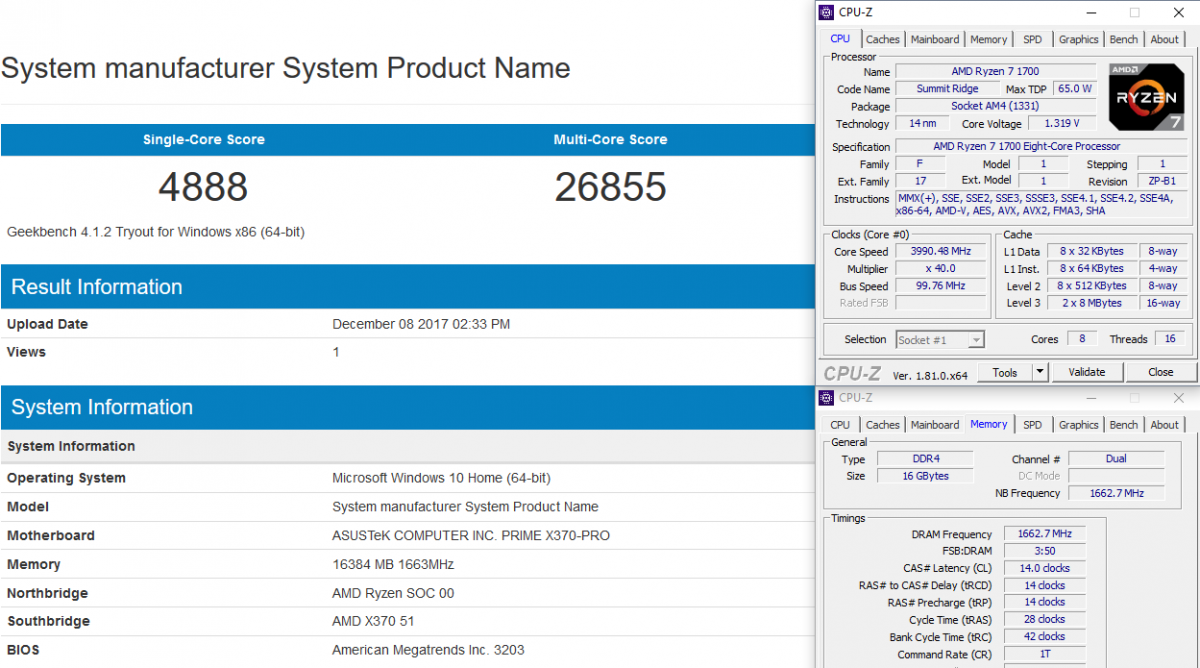The image size is (1200, 668).
Task: Click the Core Voltage value 1.319 V
Action: pos(1062,124)
